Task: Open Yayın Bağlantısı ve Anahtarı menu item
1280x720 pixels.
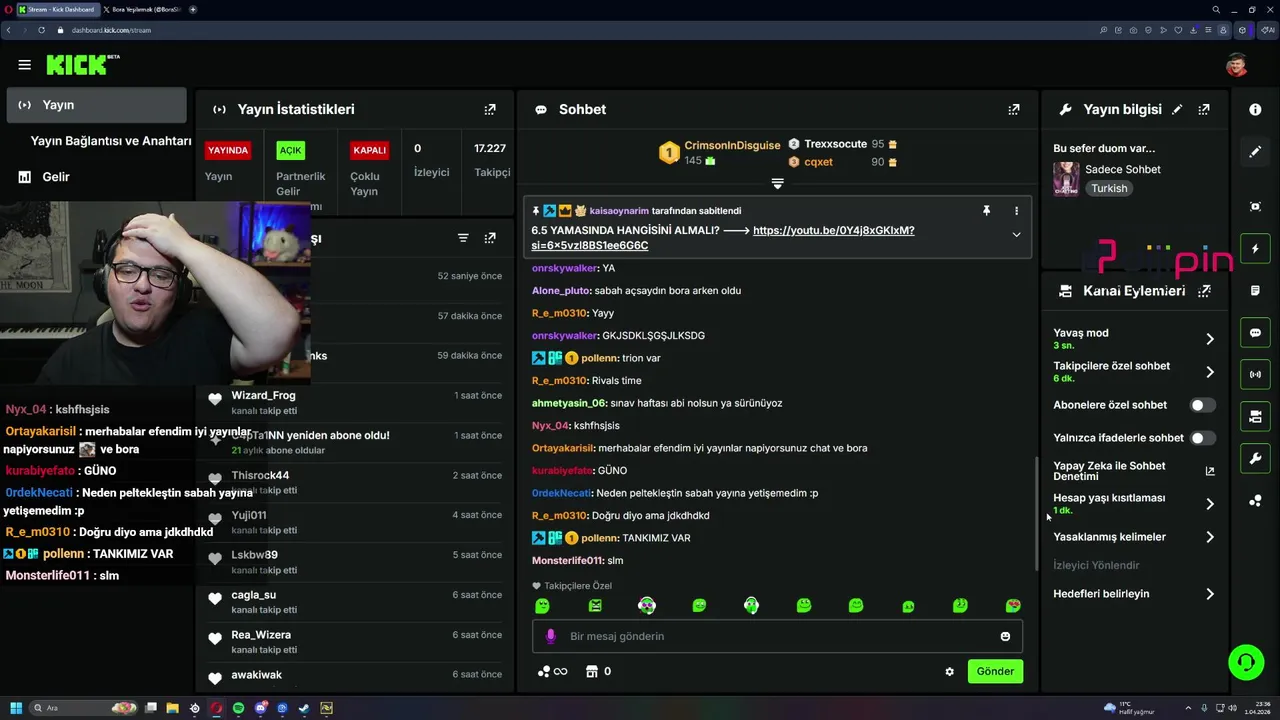Action: (110, 141)
